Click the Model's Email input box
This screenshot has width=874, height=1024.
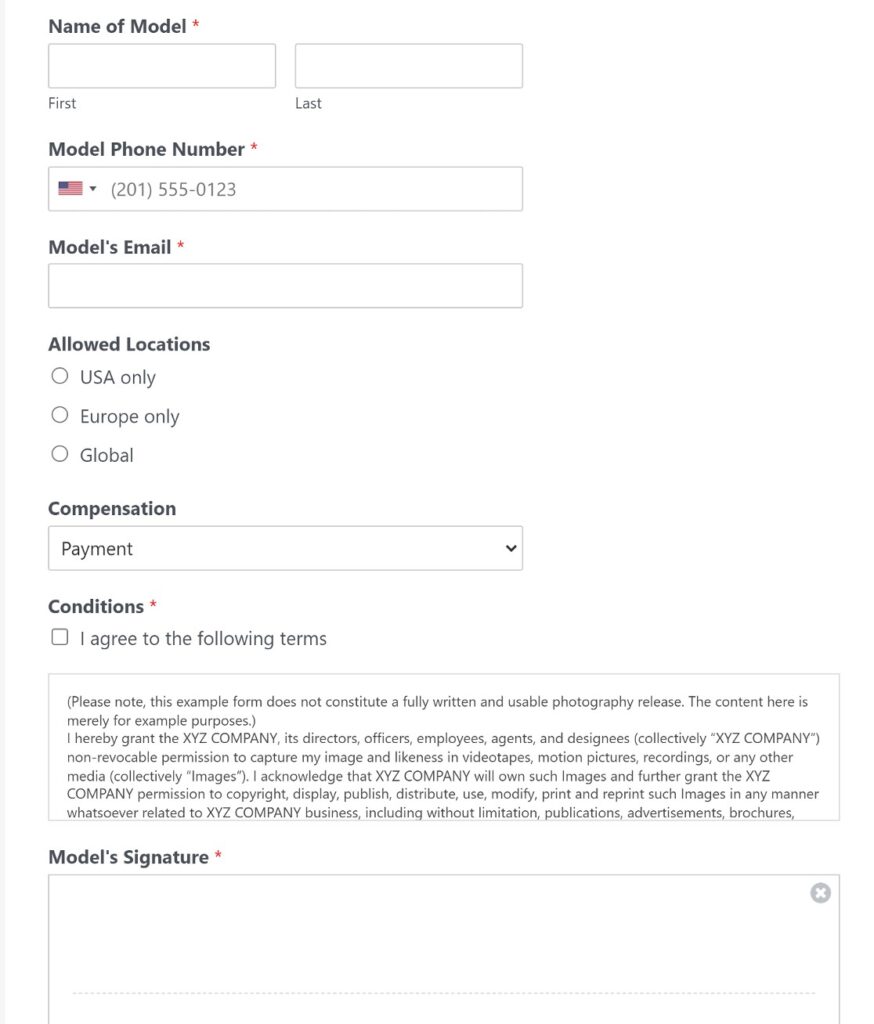tap(285, 285)
